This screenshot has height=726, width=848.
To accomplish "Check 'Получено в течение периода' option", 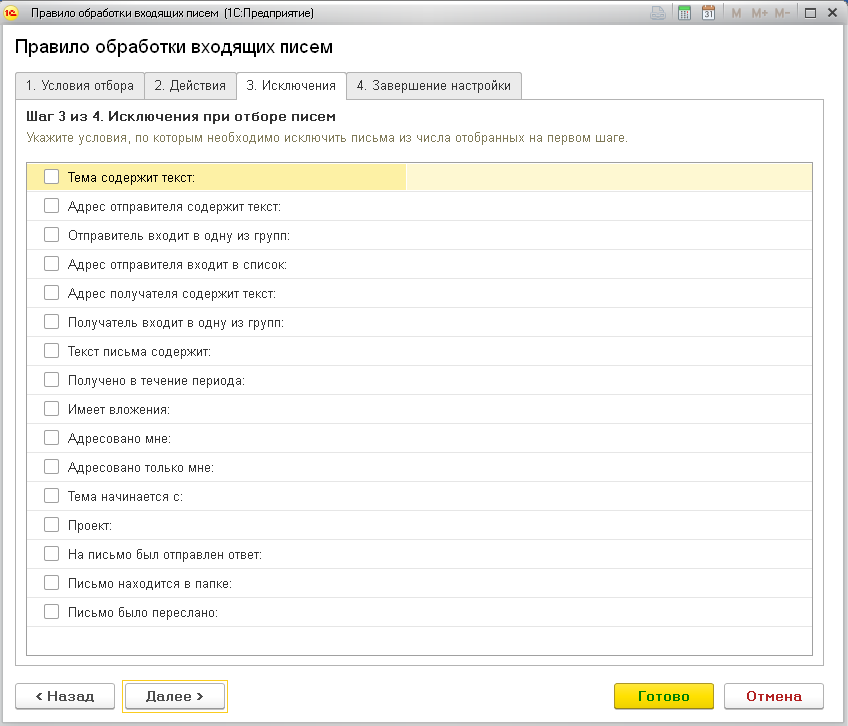I will point(52,380).
